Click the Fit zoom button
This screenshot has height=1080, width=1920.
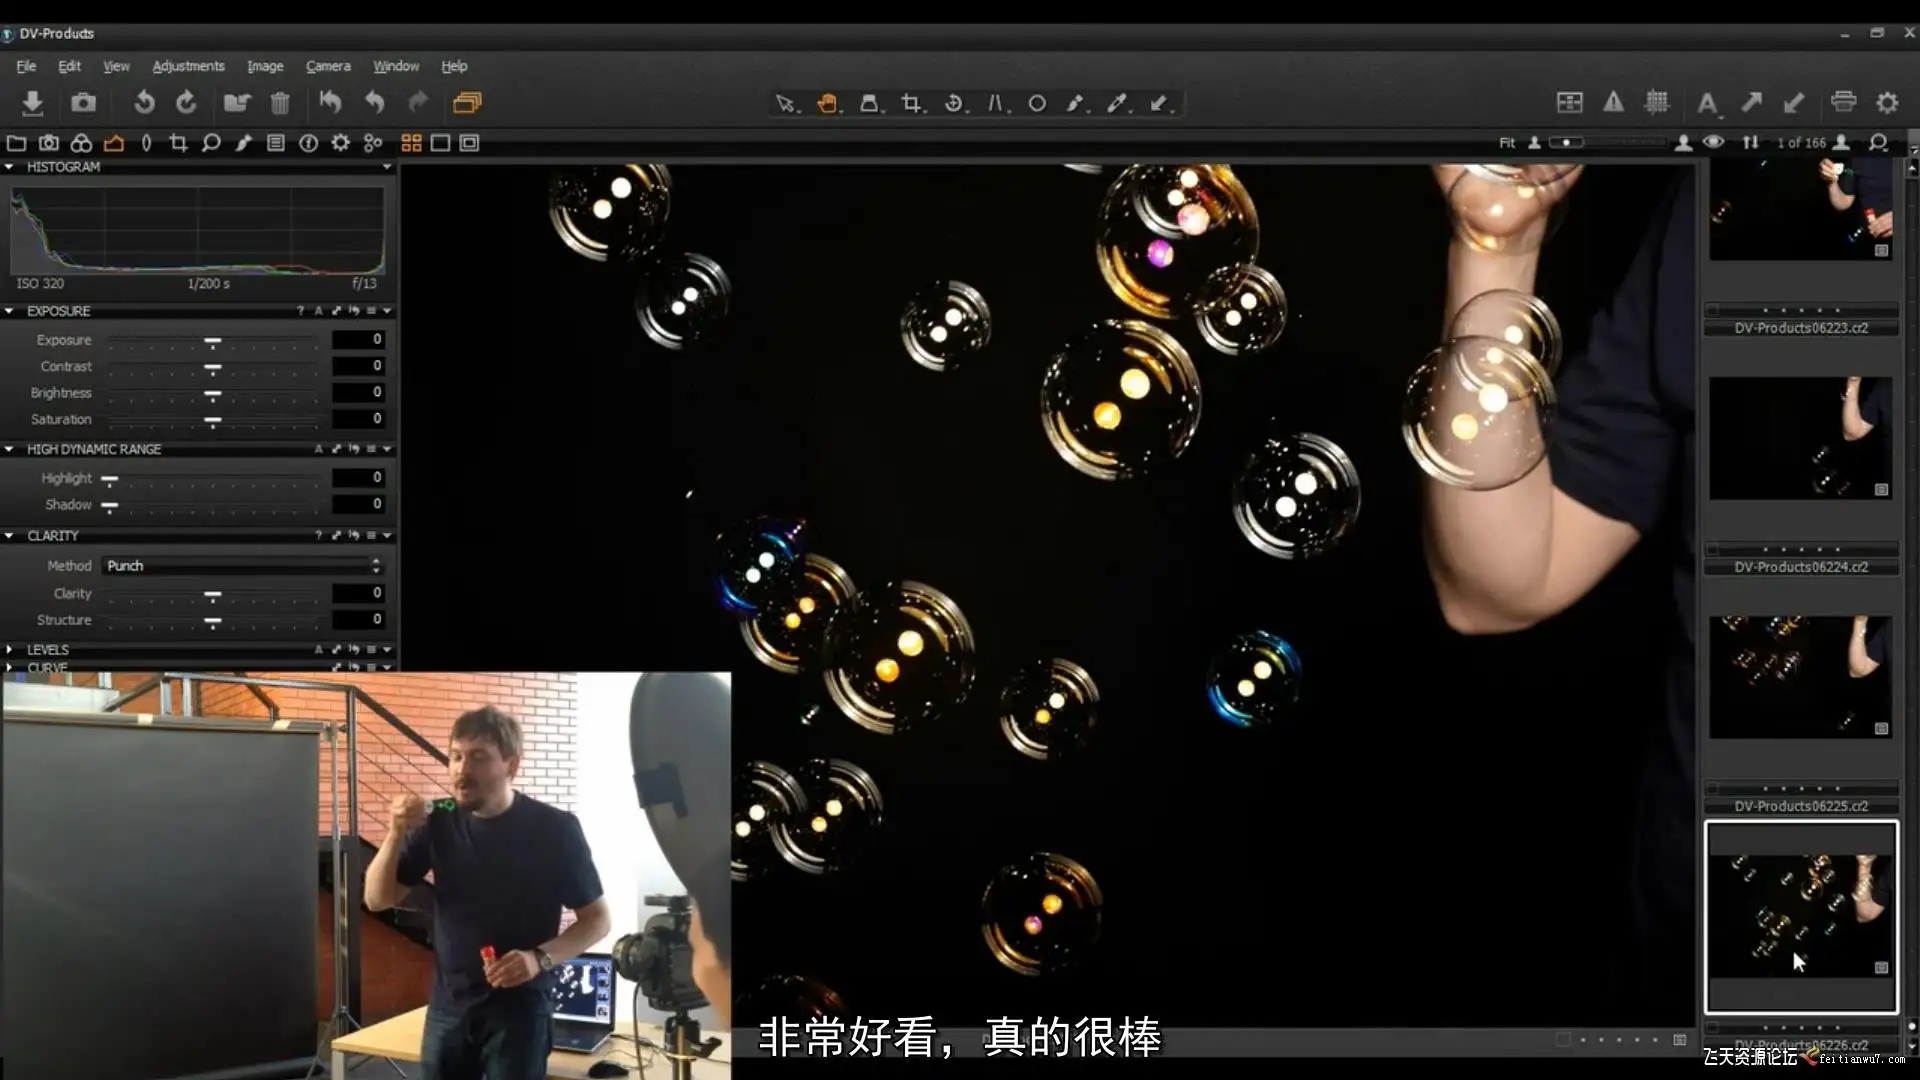(1506, 143)
